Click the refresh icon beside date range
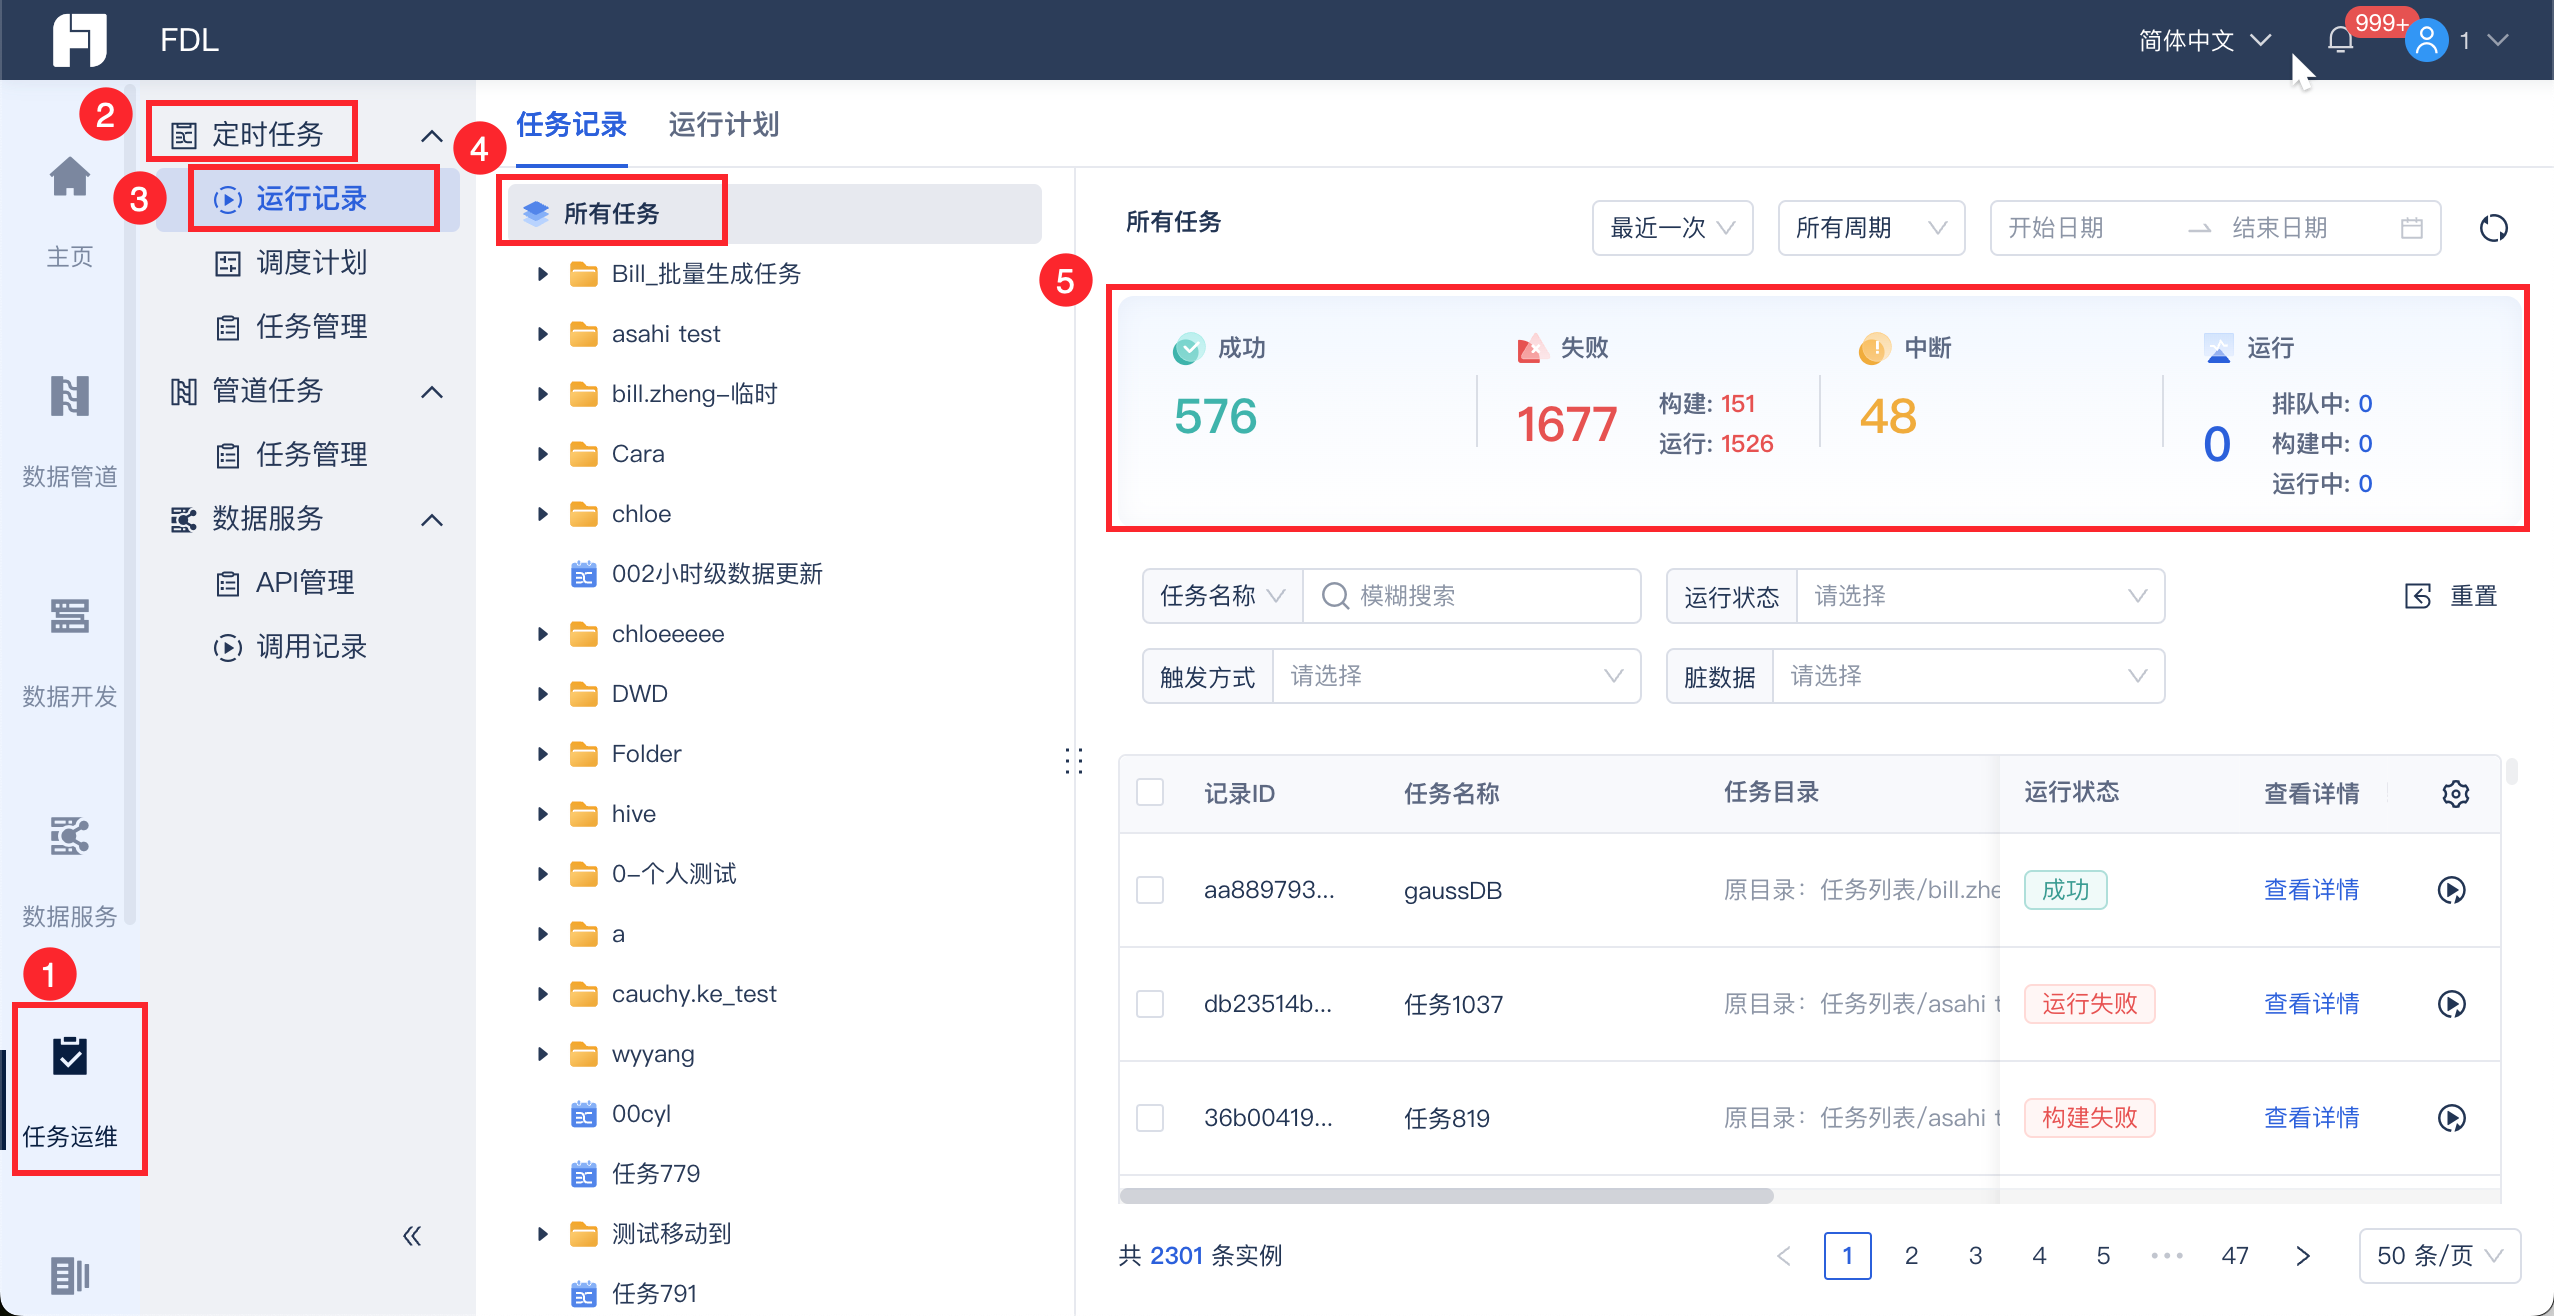 tap(2493, 228)
